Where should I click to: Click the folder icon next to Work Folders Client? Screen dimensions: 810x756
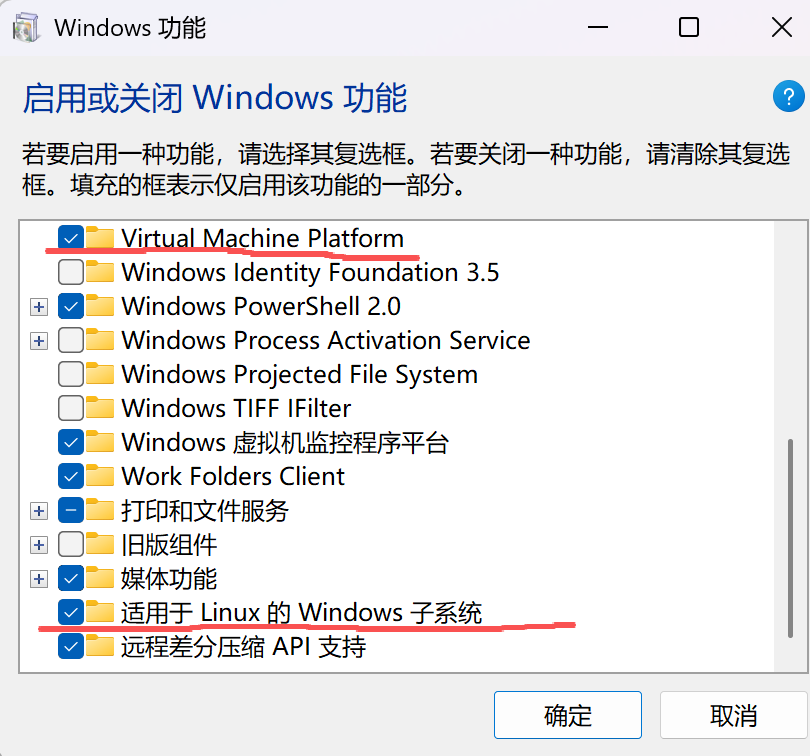[100, 476]
